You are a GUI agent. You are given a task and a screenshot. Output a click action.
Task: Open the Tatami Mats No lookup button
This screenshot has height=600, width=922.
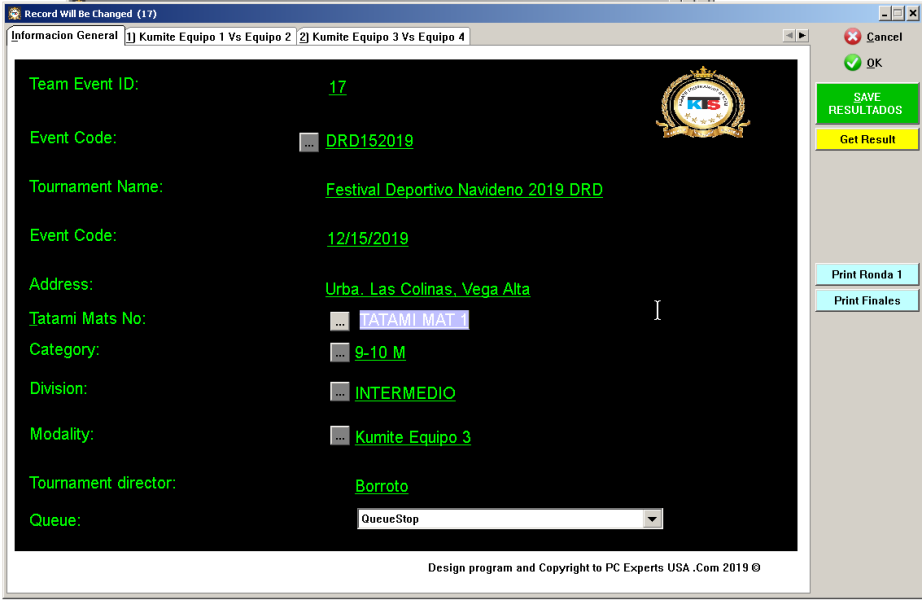tap(339, 321)
